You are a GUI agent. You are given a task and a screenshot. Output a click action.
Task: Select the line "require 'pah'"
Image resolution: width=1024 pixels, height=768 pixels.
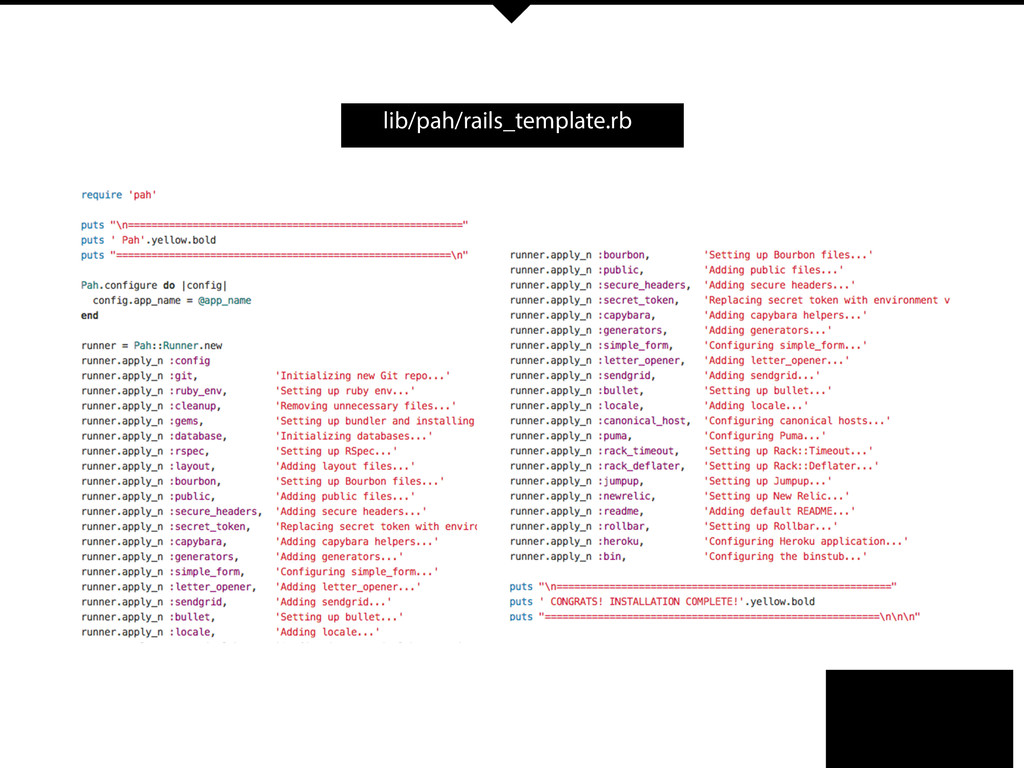[119, 195]
